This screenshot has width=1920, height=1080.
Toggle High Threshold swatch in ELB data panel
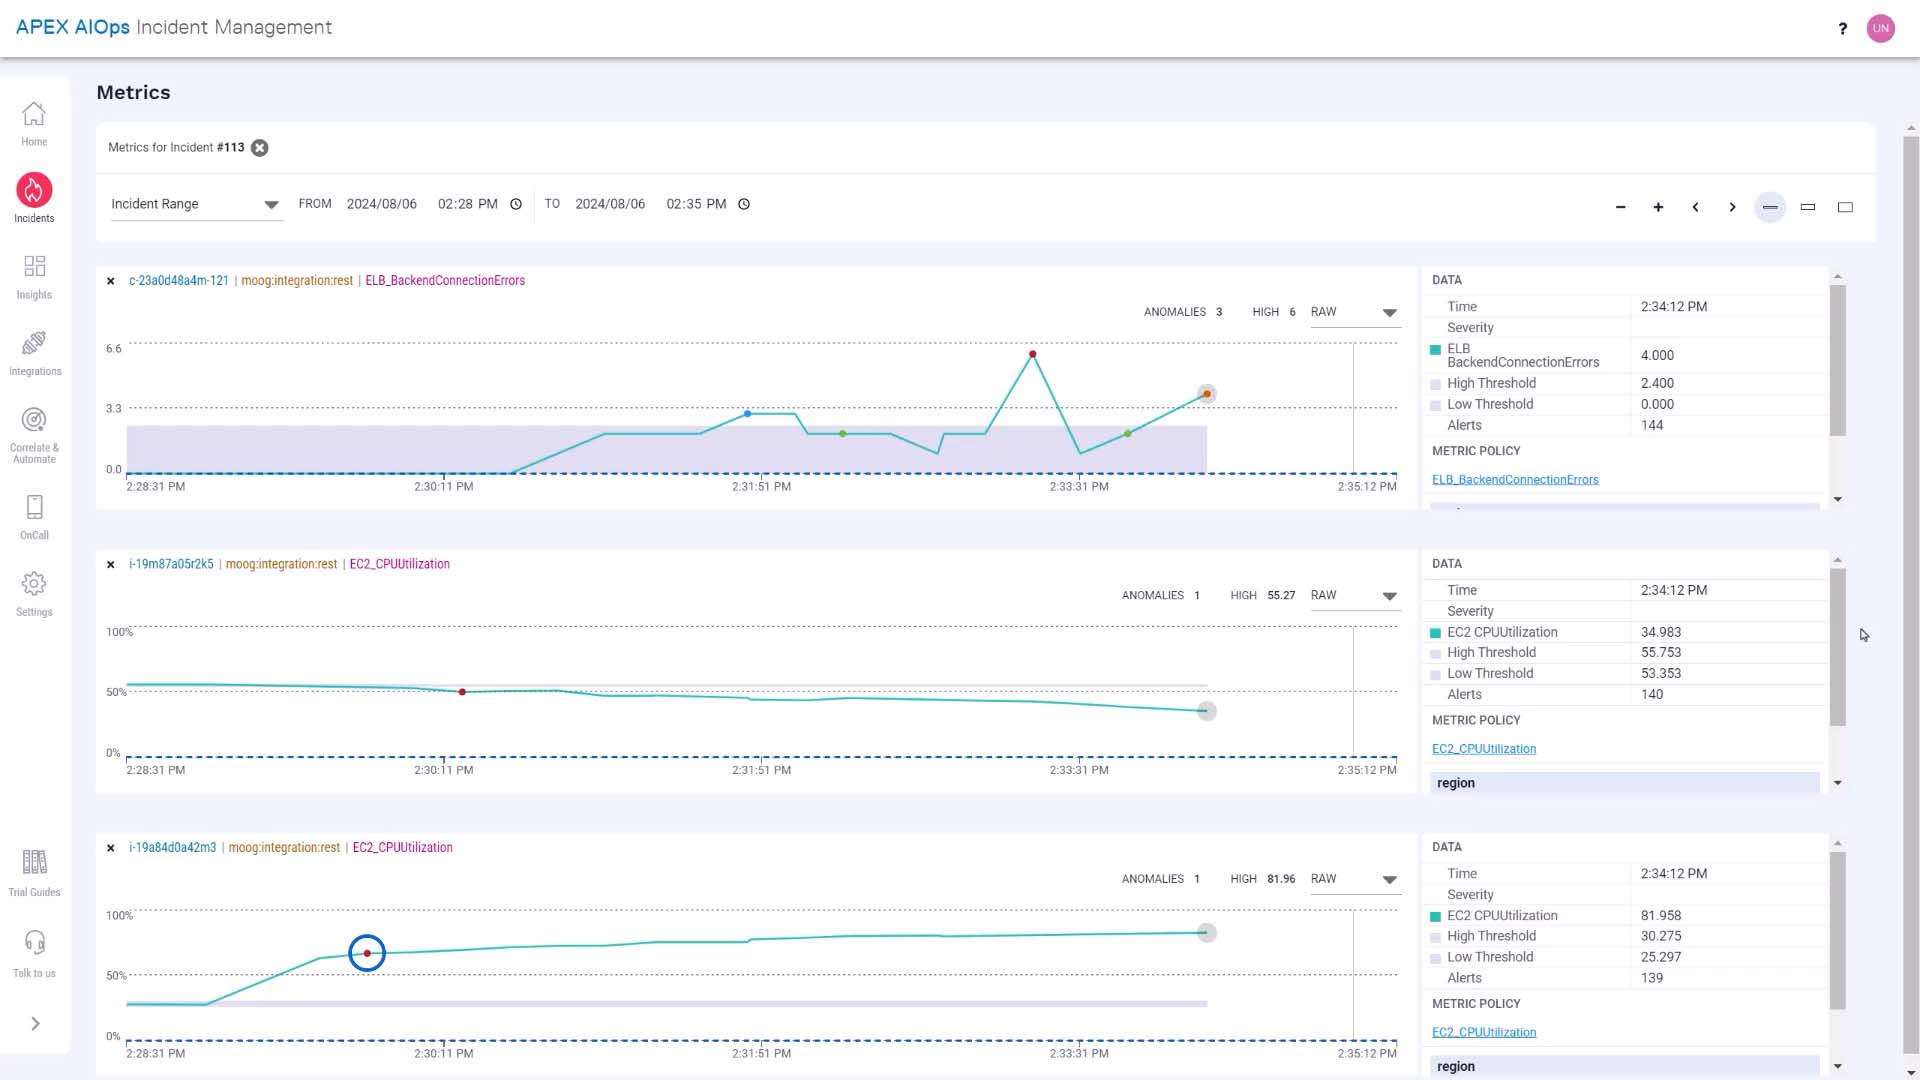tap(1436, 384)
